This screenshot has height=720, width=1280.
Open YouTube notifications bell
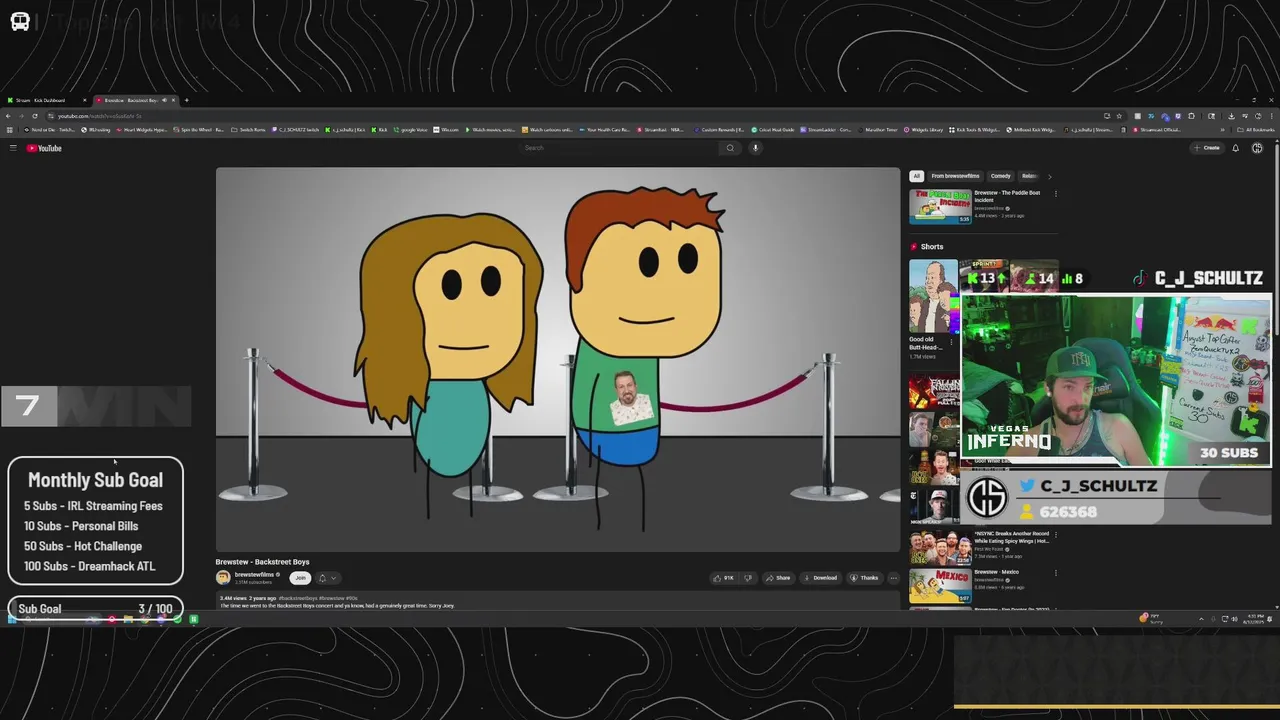click(1235, 148)
